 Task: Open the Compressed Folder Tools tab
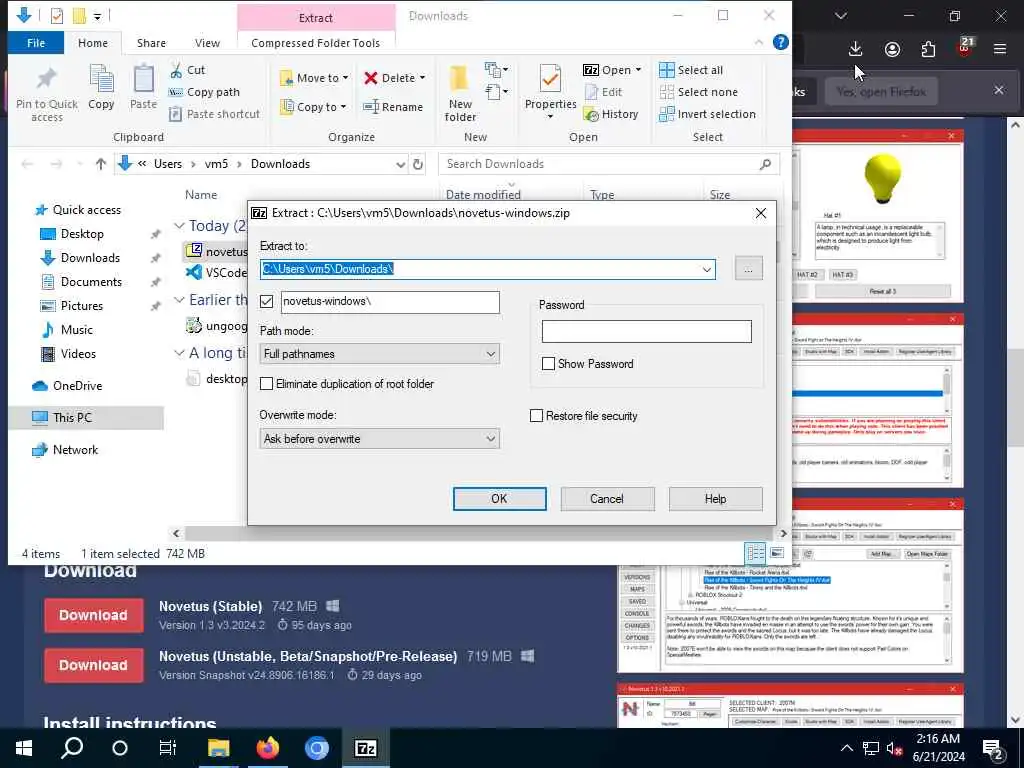click(315, 43)
